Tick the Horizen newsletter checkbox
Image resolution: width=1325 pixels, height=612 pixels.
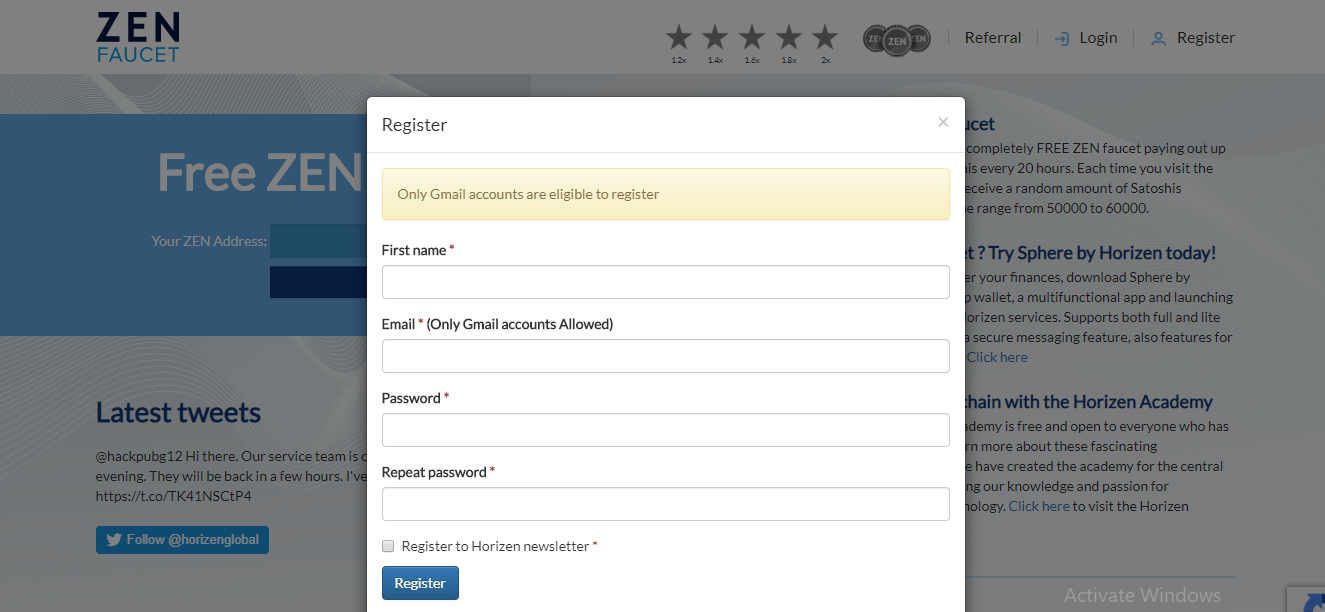[x=388, y=546]
